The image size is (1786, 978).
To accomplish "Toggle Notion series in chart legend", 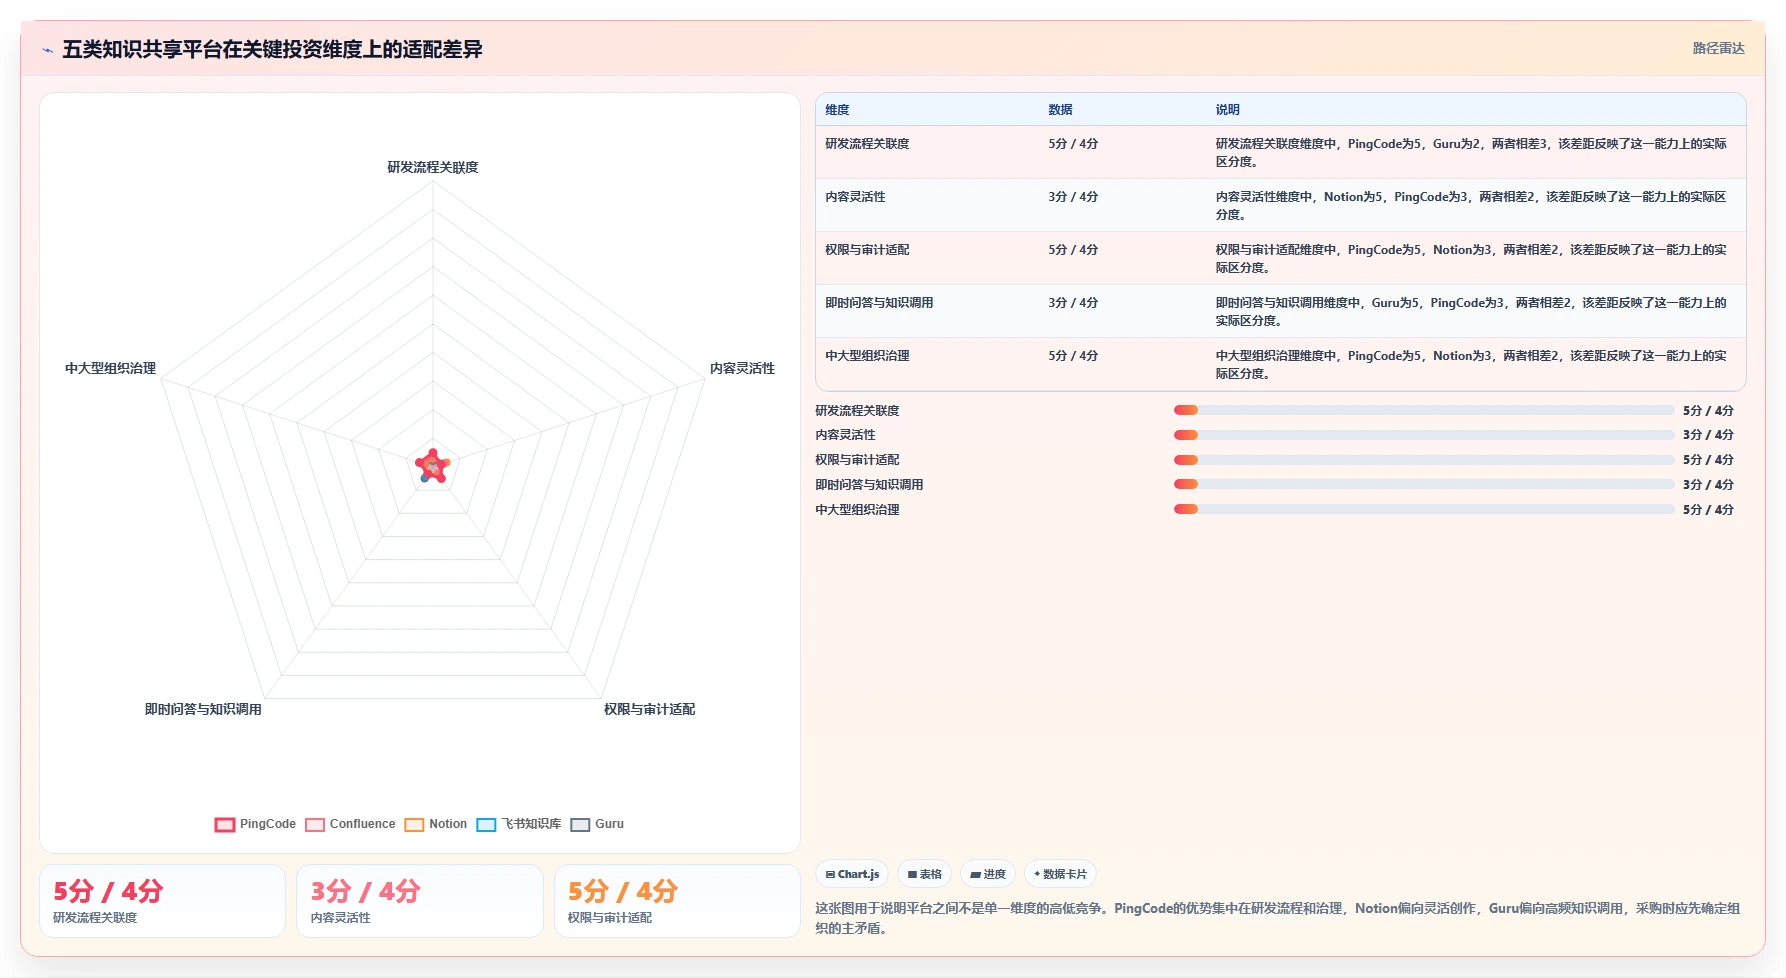I will click(x=436, y=824).
